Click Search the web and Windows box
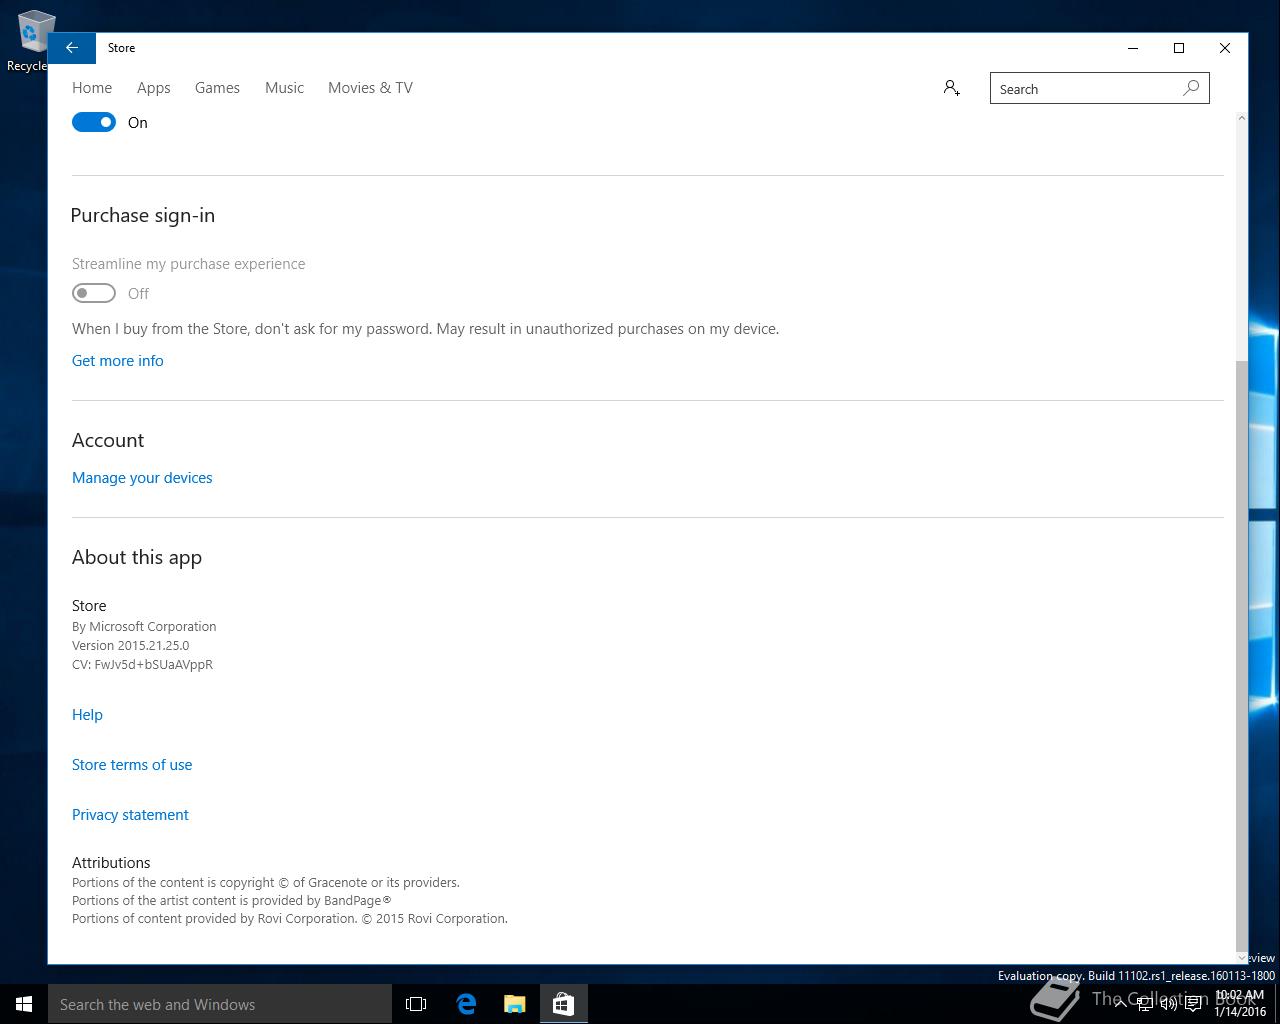 coord(220,1004)
